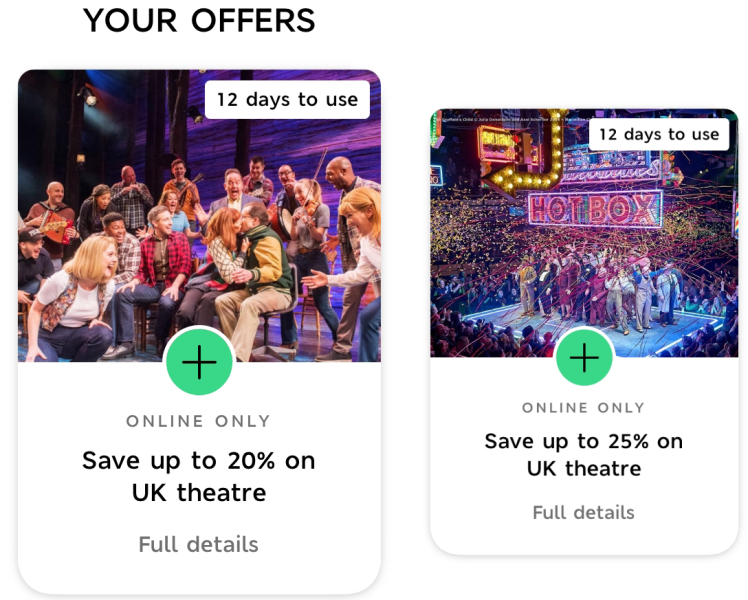Viewport: 748px width, 600px height.
Task: Open Full details for the 20% offer
Action: click(198, 545)
